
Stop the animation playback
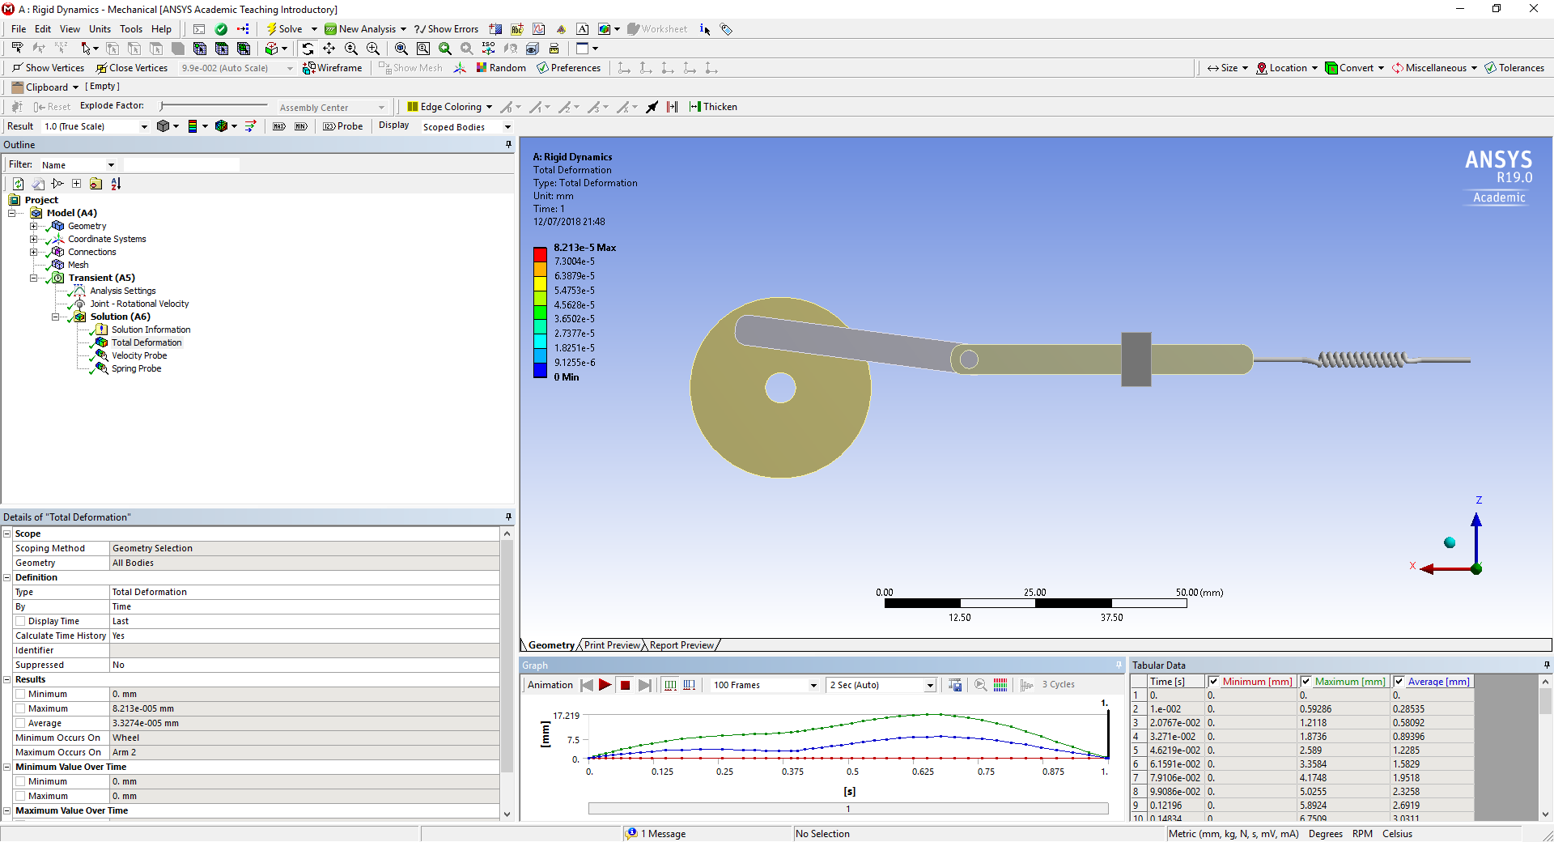(625, 685)
